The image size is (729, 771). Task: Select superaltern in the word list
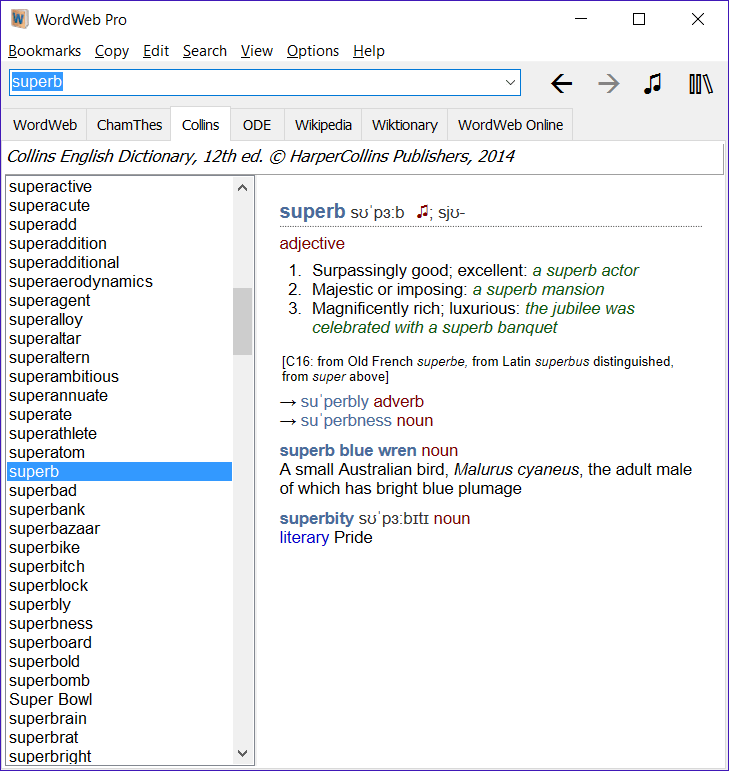pos(119,357)
